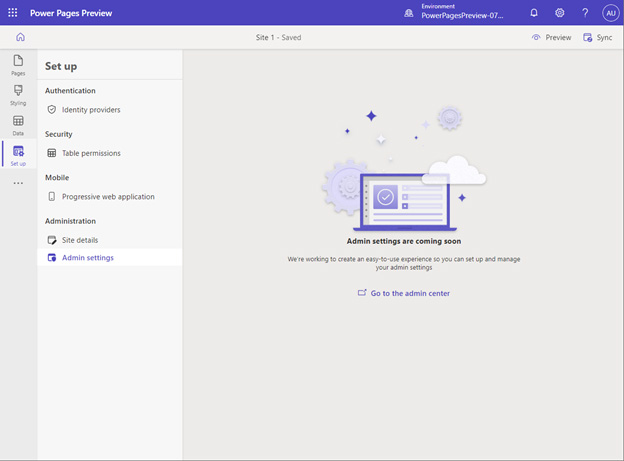The height and width of the screenshot is (461, 624).
Task: Click the Authentication section heading
Action: coord(70,91)
